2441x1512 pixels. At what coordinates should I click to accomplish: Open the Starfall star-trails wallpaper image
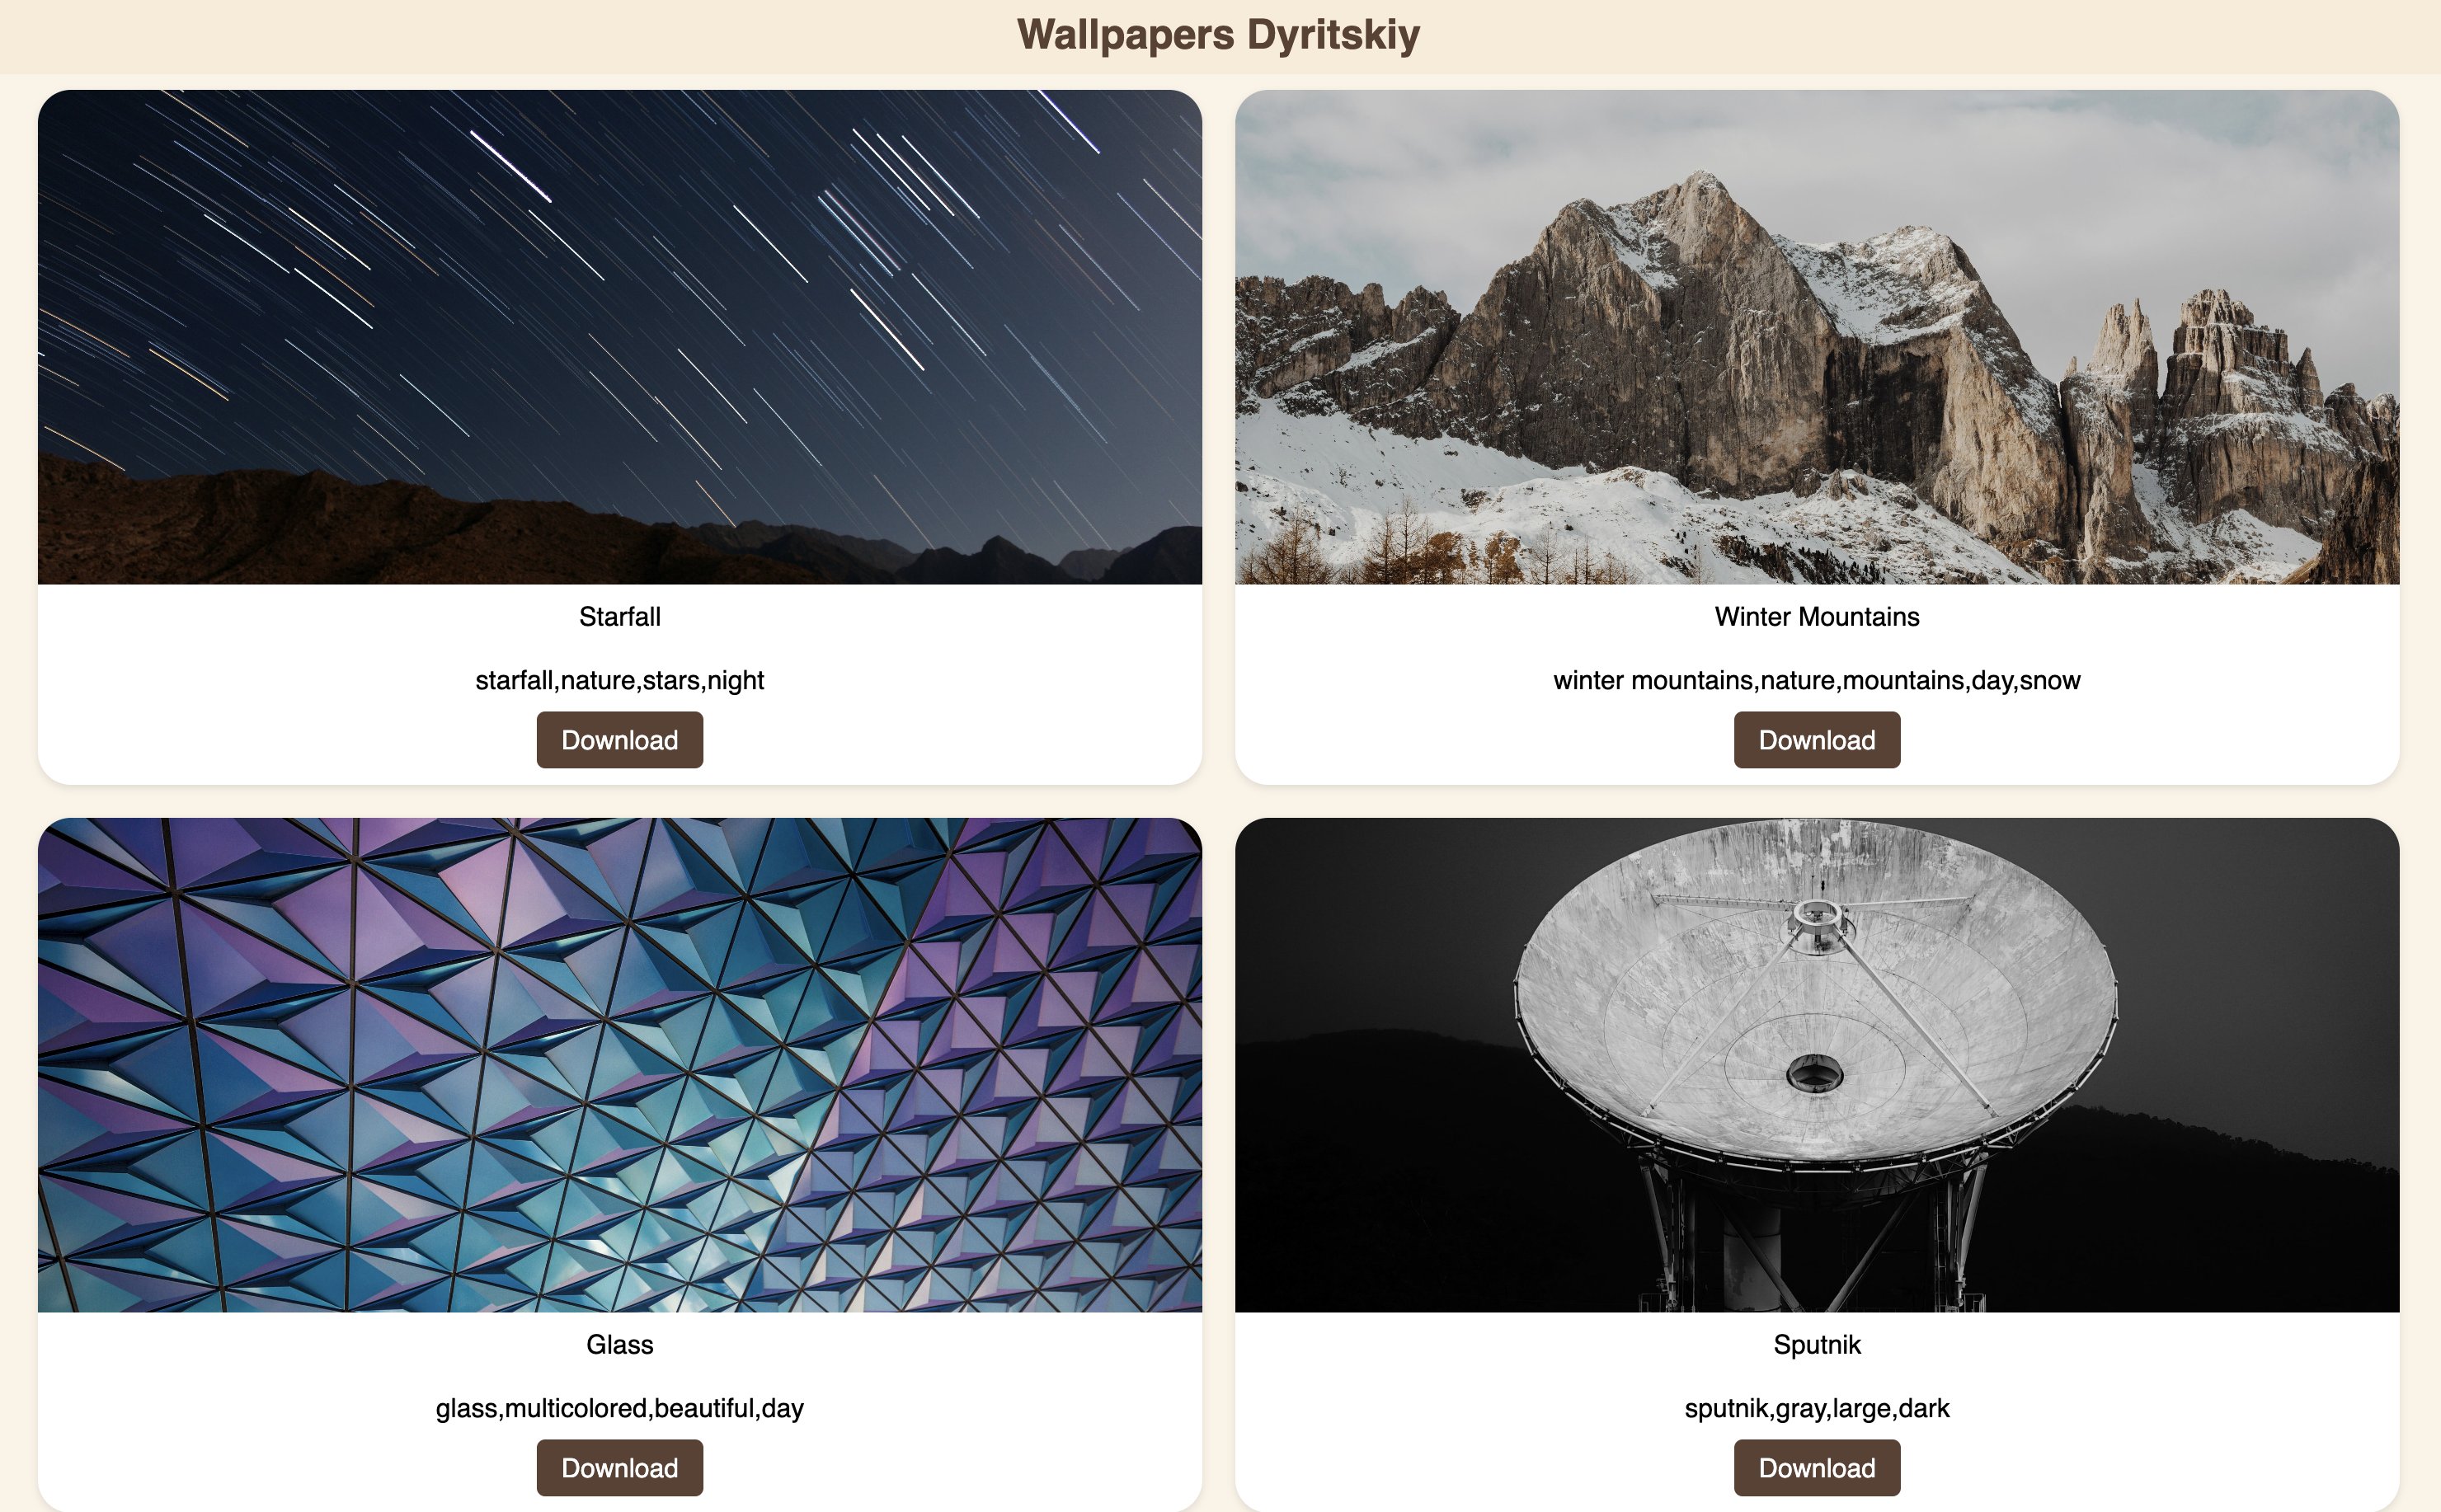click(620, 337)
